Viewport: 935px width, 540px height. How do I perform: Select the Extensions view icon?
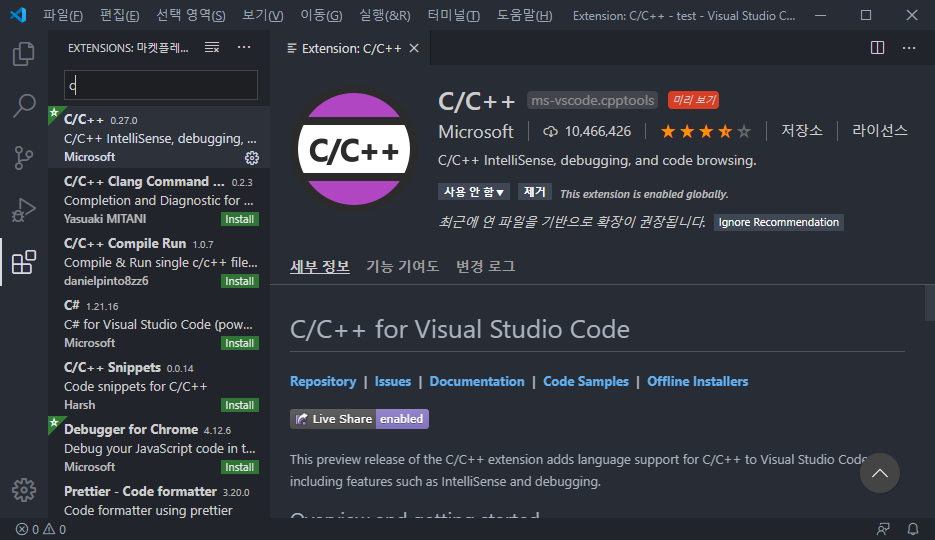tap(24, 262)
